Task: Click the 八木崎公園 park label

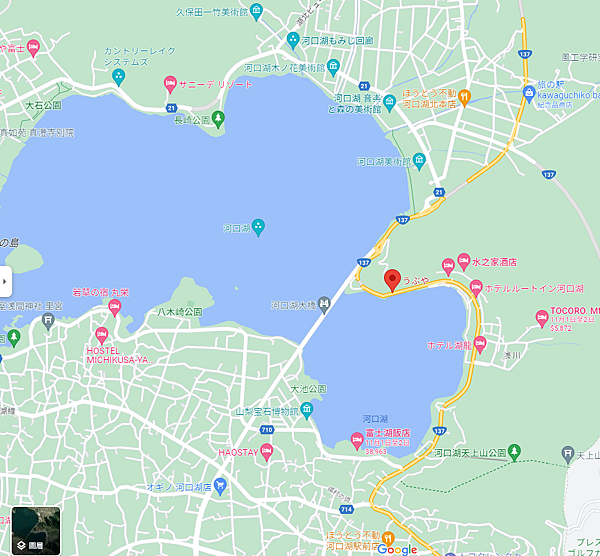Action: point(179,312)
